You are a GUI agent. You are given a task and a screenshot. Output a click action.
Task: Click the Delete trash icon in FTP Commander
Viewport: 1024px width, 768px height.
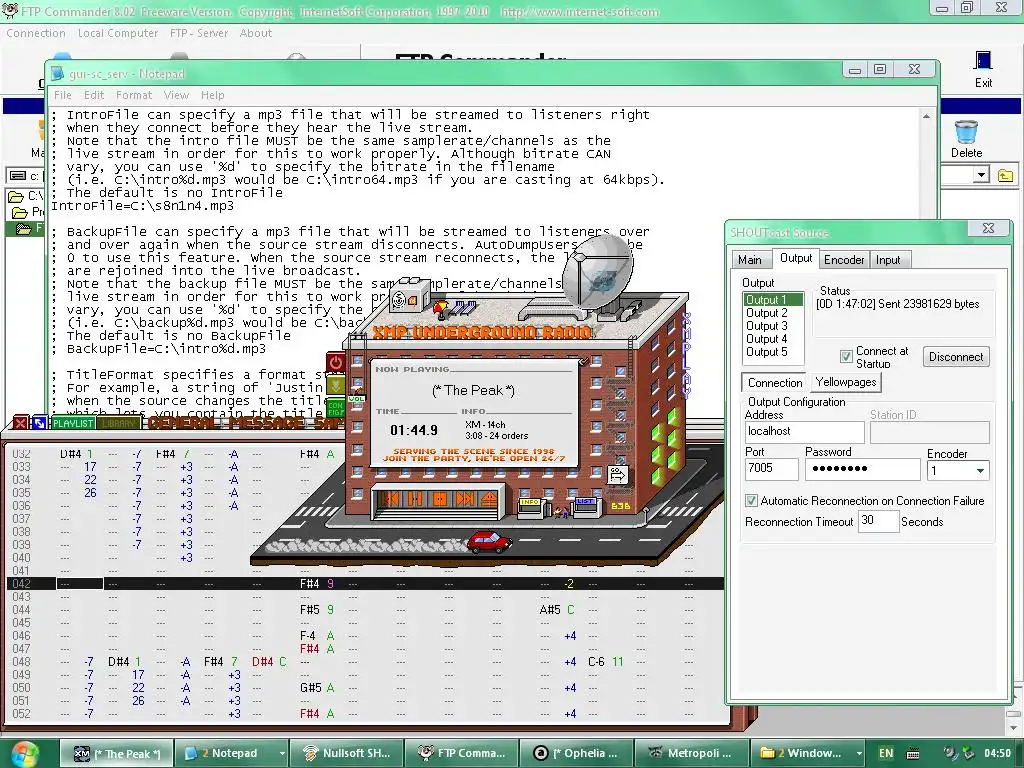pos(967,139)
